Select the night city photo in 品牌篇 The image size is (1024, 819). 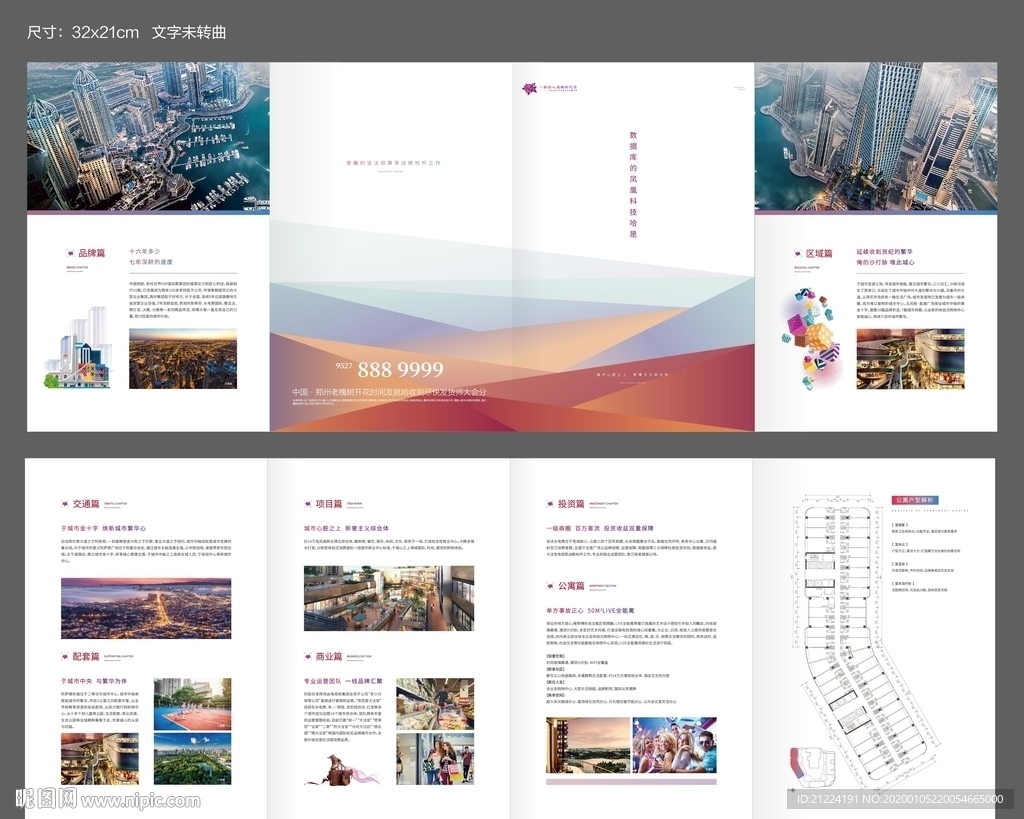click(183, 359)
